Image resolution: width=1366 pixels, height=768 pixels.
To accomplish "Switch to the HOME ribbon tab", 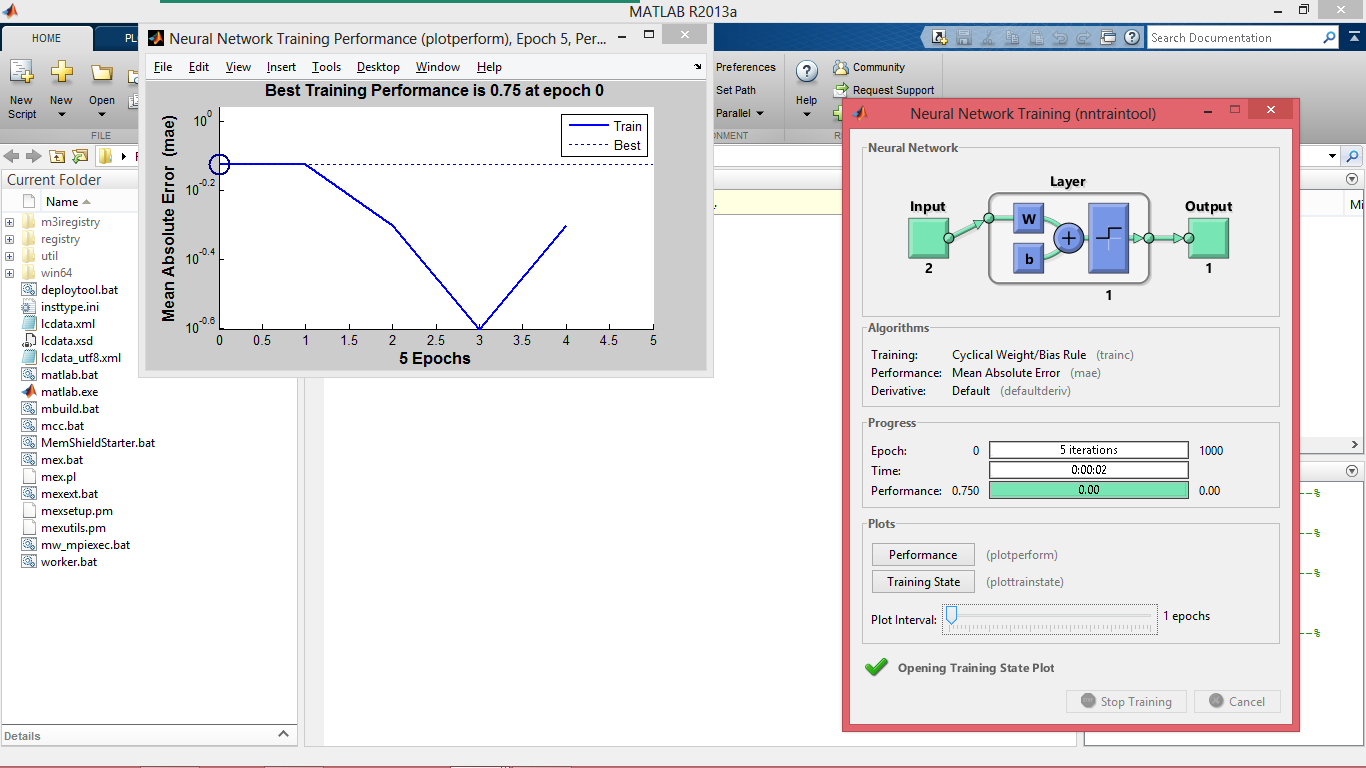I will tap(46, 37).
